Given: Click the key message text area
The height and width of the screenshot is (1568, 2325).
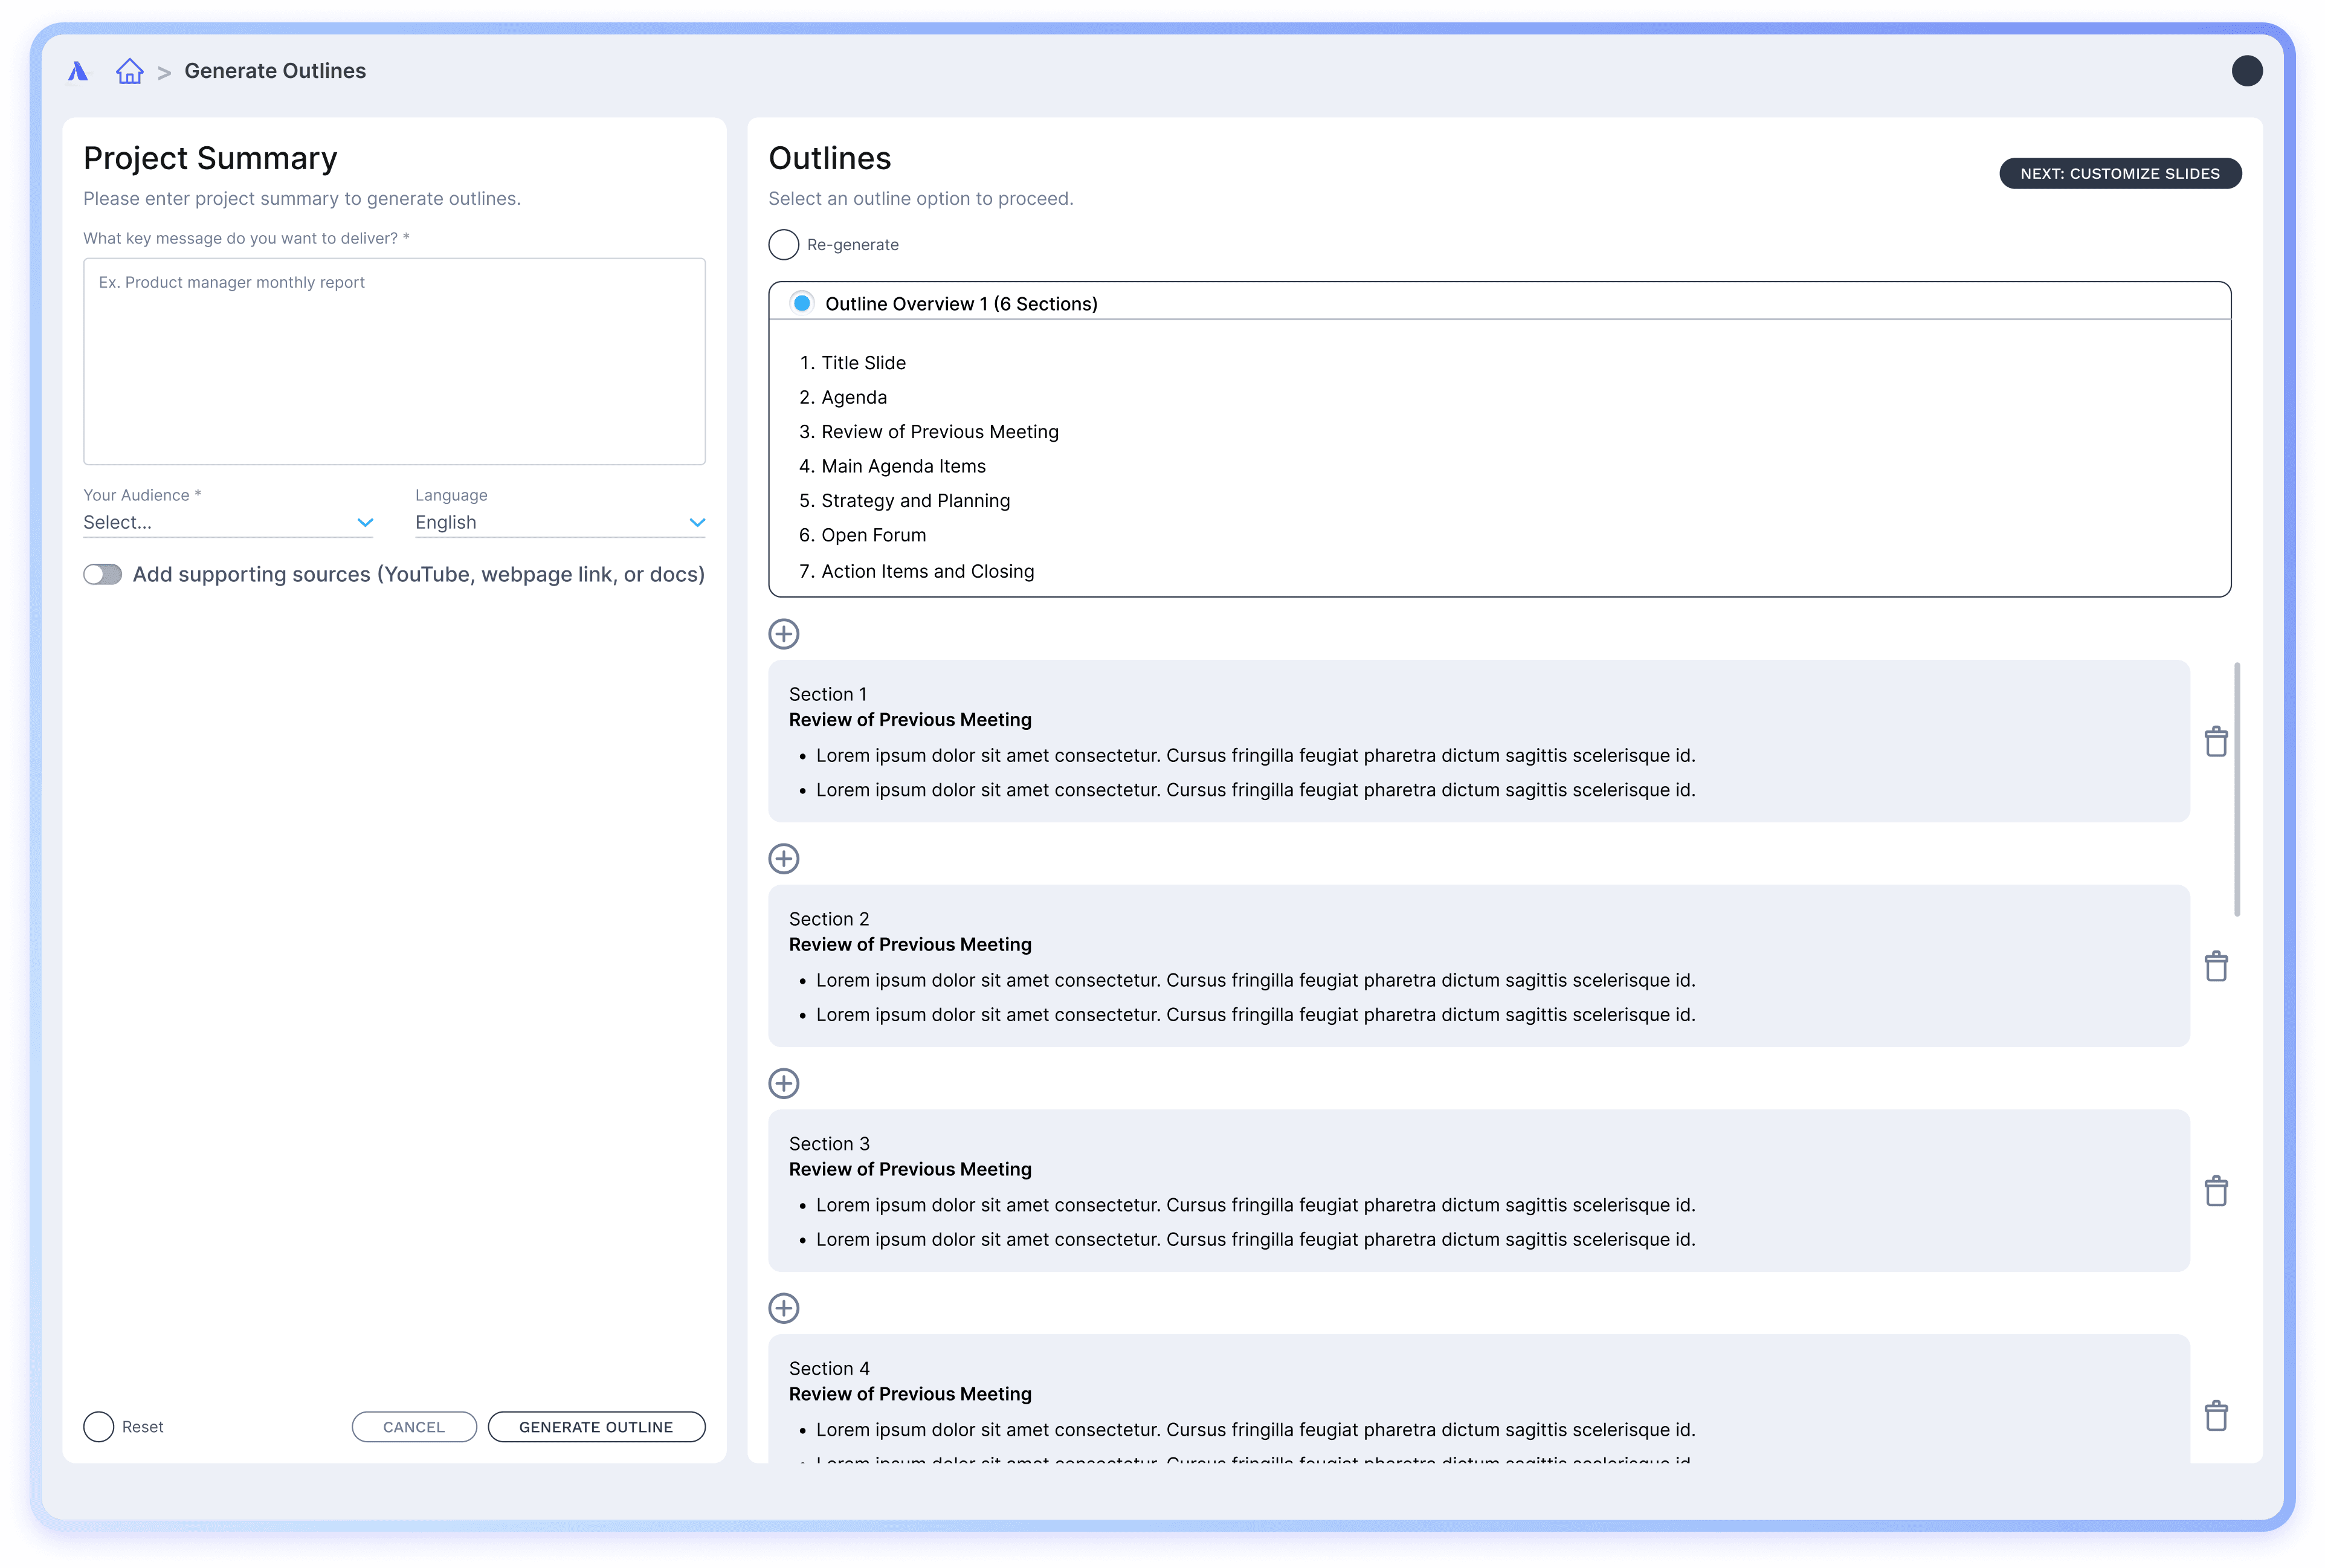Looking at the screenshot, I should point(394,362).
